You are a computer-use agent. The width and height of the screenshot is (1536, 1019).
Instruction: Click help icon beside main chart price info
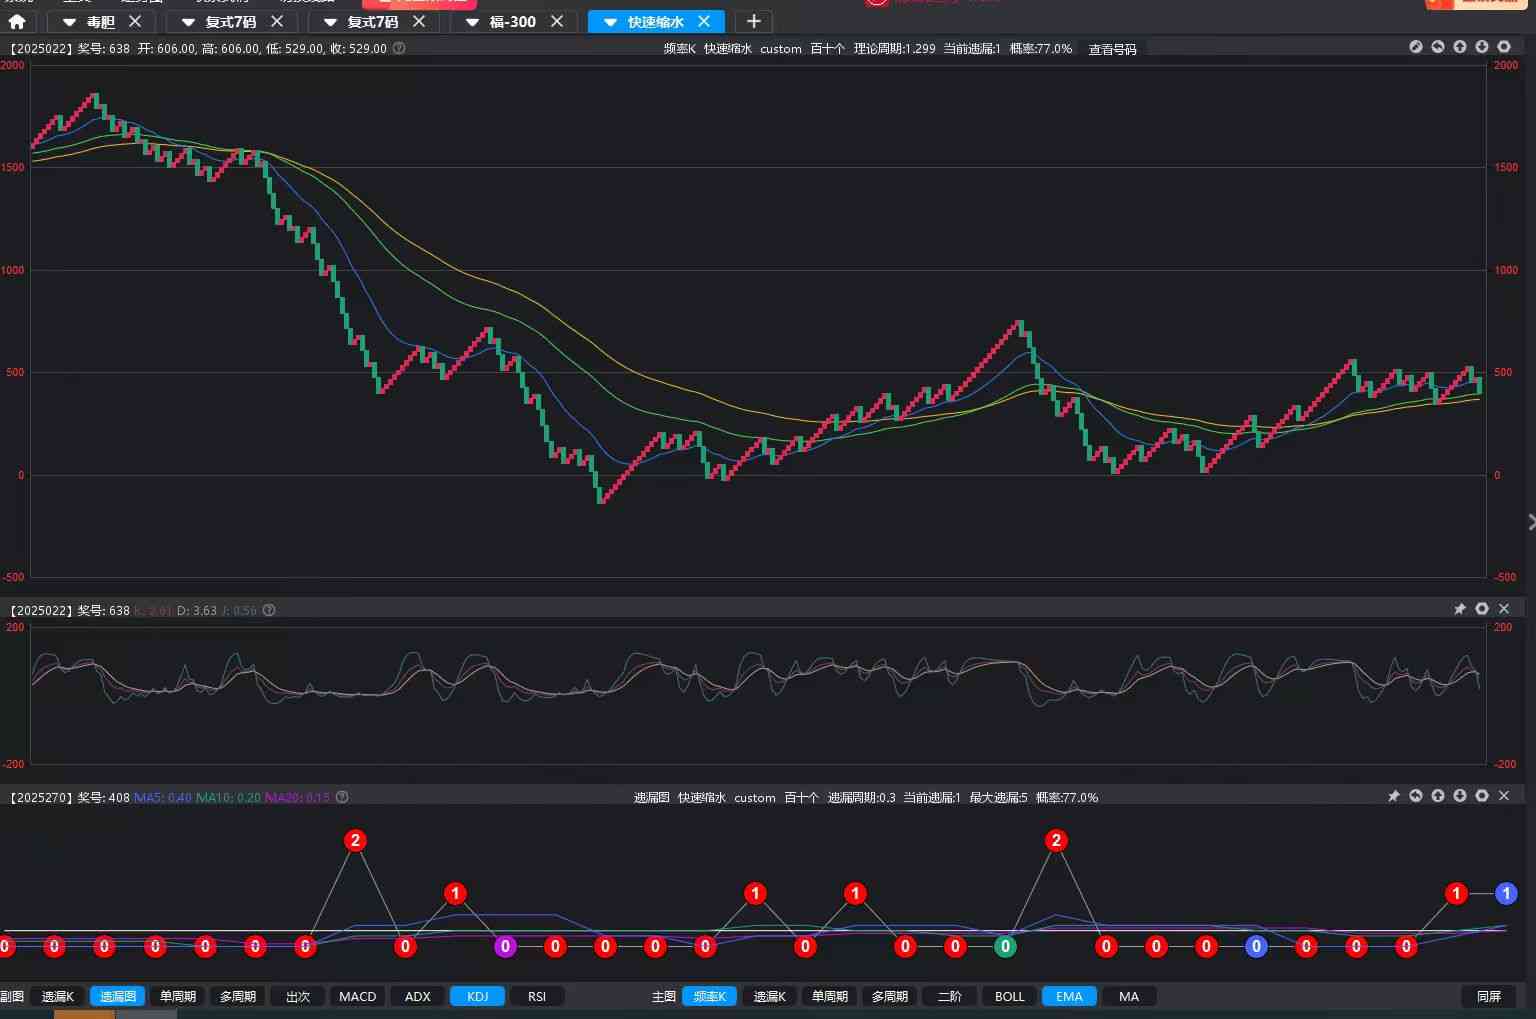[399, 48]
